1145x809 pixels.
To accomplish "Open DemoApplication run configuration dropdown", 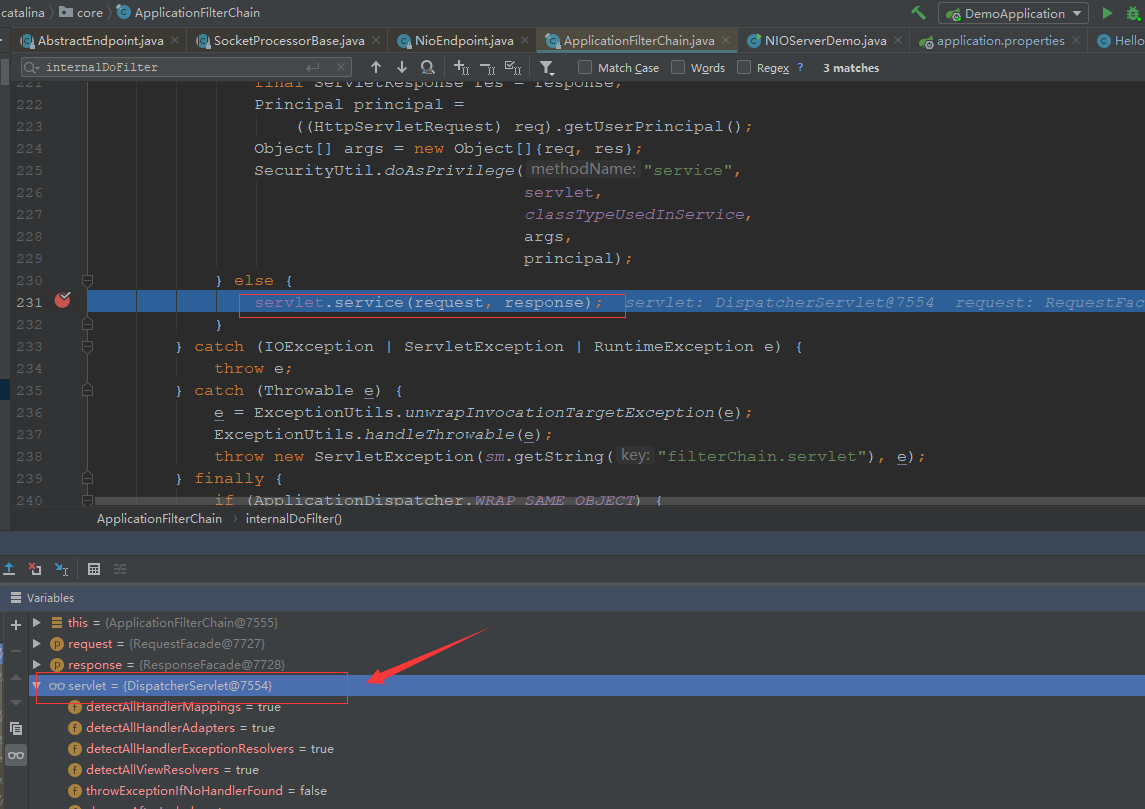I will tap(1014, 13).
